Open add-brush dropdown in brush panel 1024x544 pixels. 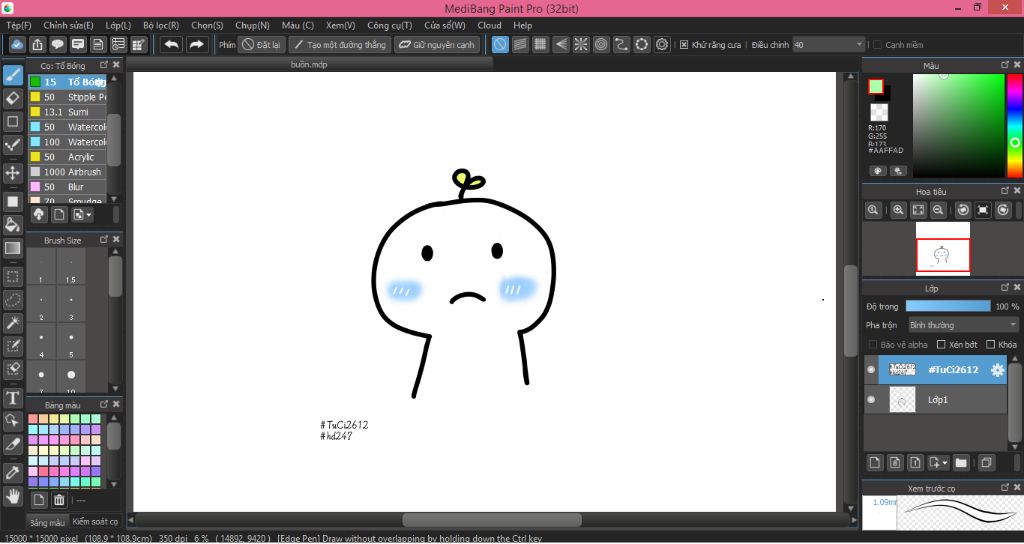(x=83, y=214)
